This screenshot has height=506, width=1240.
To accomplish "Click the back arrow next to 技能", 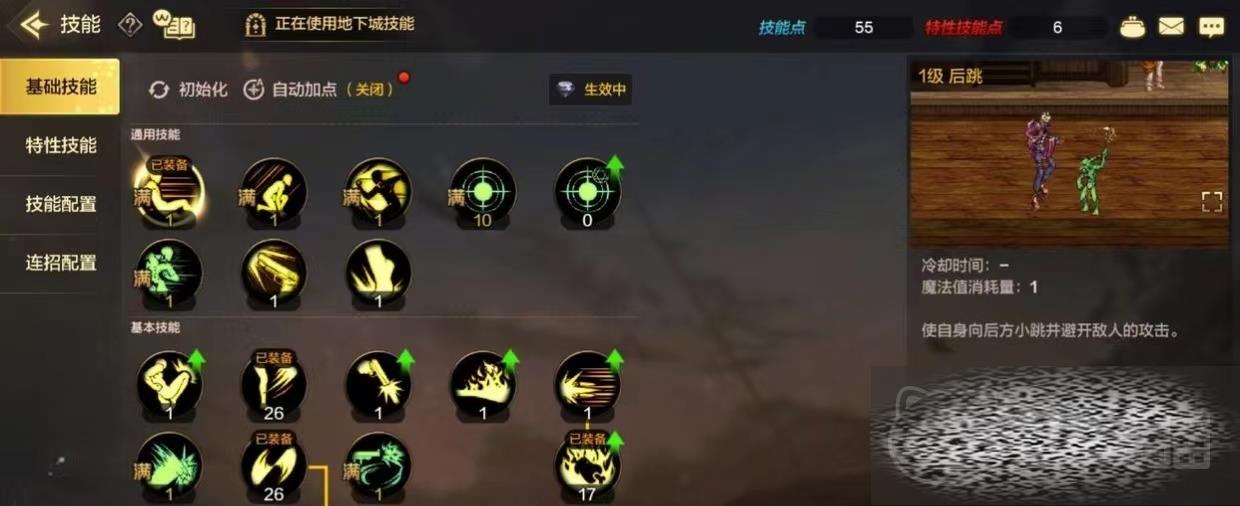I will pyautogui.click(x=34, y=25).
